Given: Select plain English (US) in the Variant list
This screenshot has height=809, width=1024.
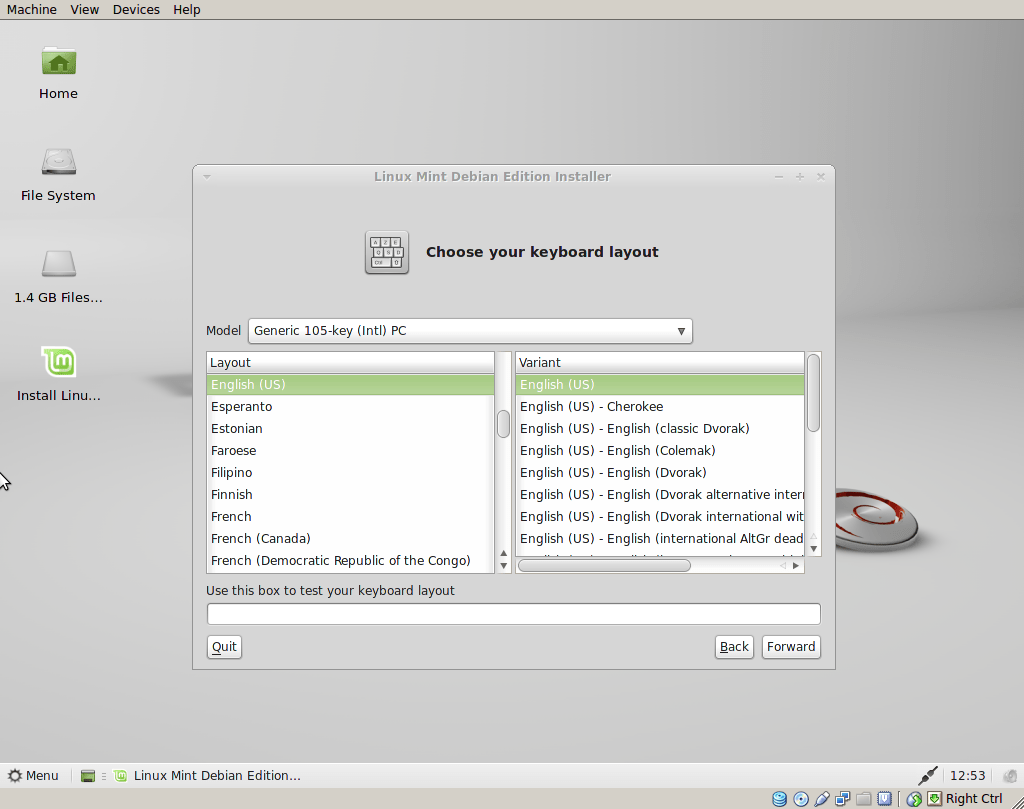Looking at the screenshot, I should coord(660,385).
